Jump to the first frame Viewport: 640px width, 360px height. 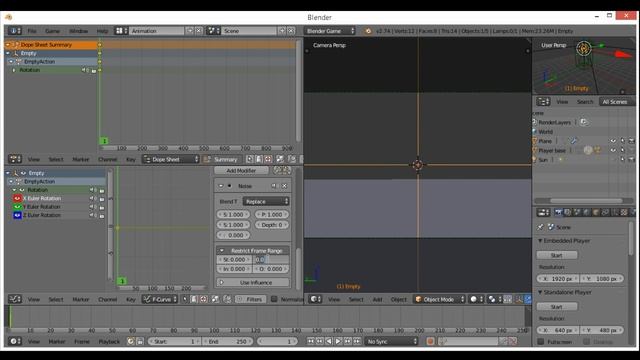click(311, 341)
